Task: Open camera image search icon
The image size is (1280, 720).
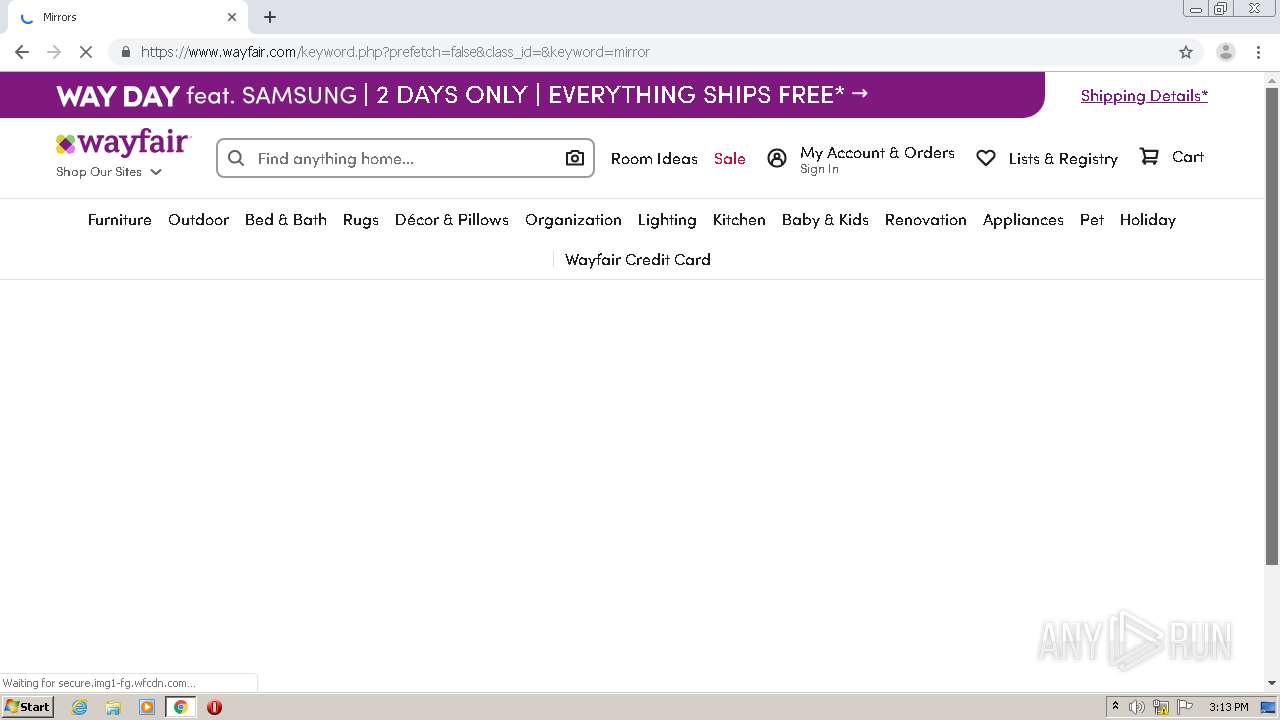Action: coord(575,158)
